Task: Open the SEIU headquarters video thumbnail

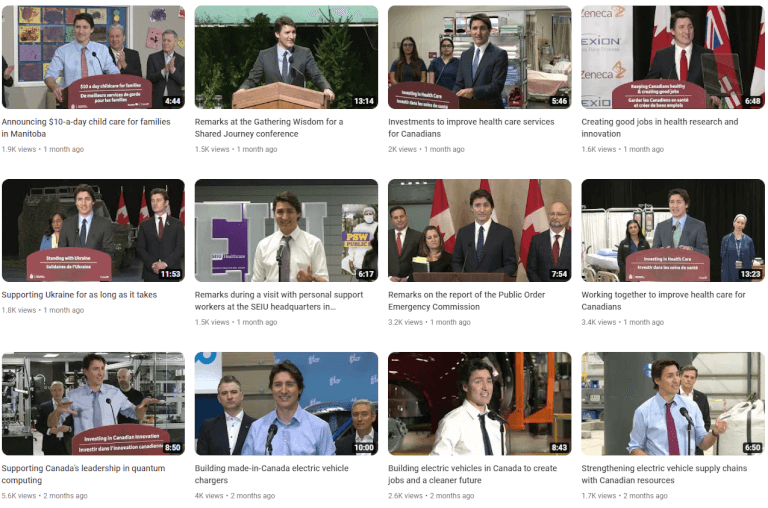Action: tap(286, 230)
